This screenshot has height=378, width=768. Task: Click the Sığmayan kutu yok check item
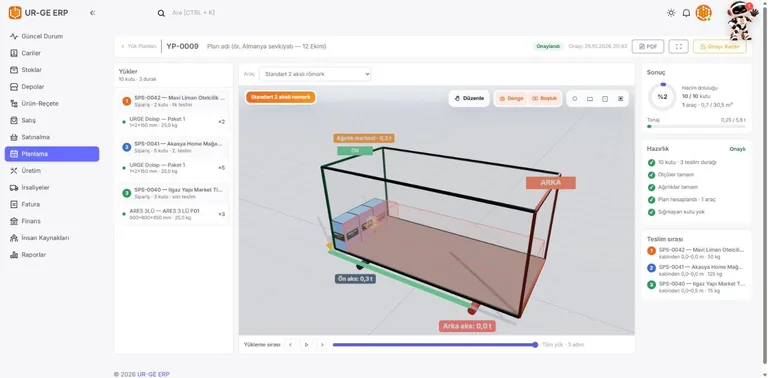pyautogui.click(x=675, y=212)
